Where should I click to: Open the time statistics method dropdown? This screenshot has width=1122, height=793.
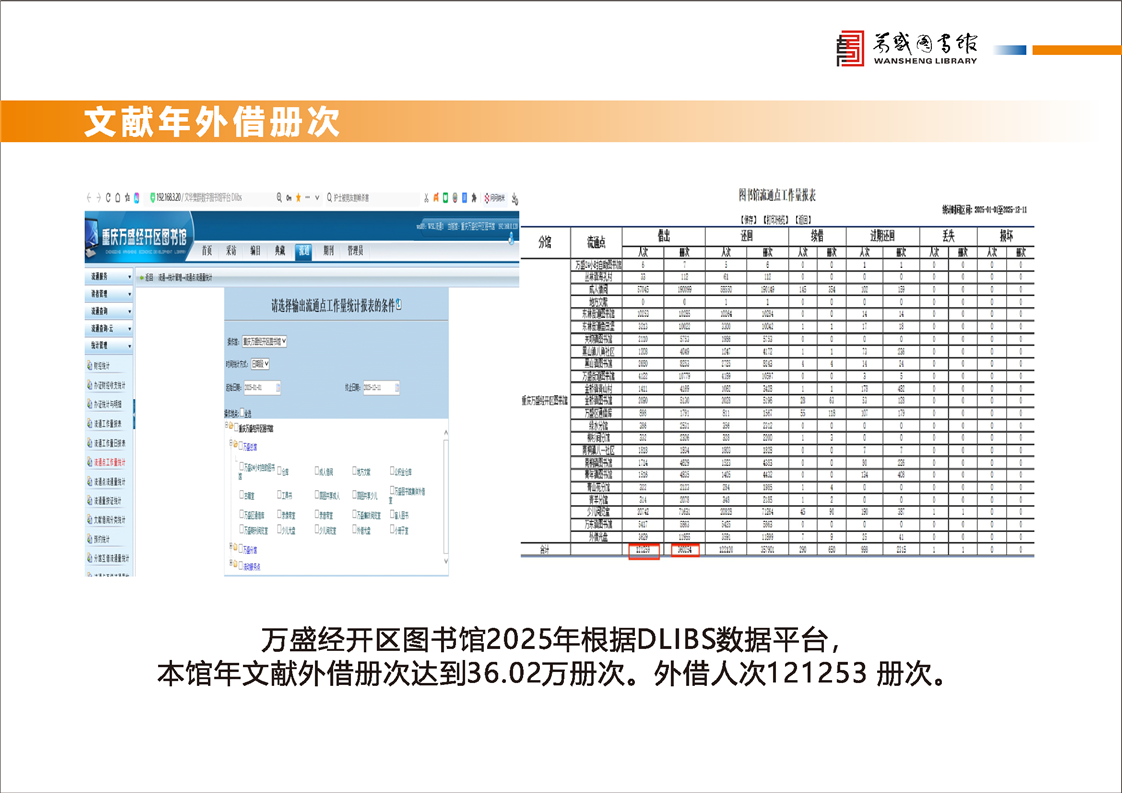click(258, 364)
